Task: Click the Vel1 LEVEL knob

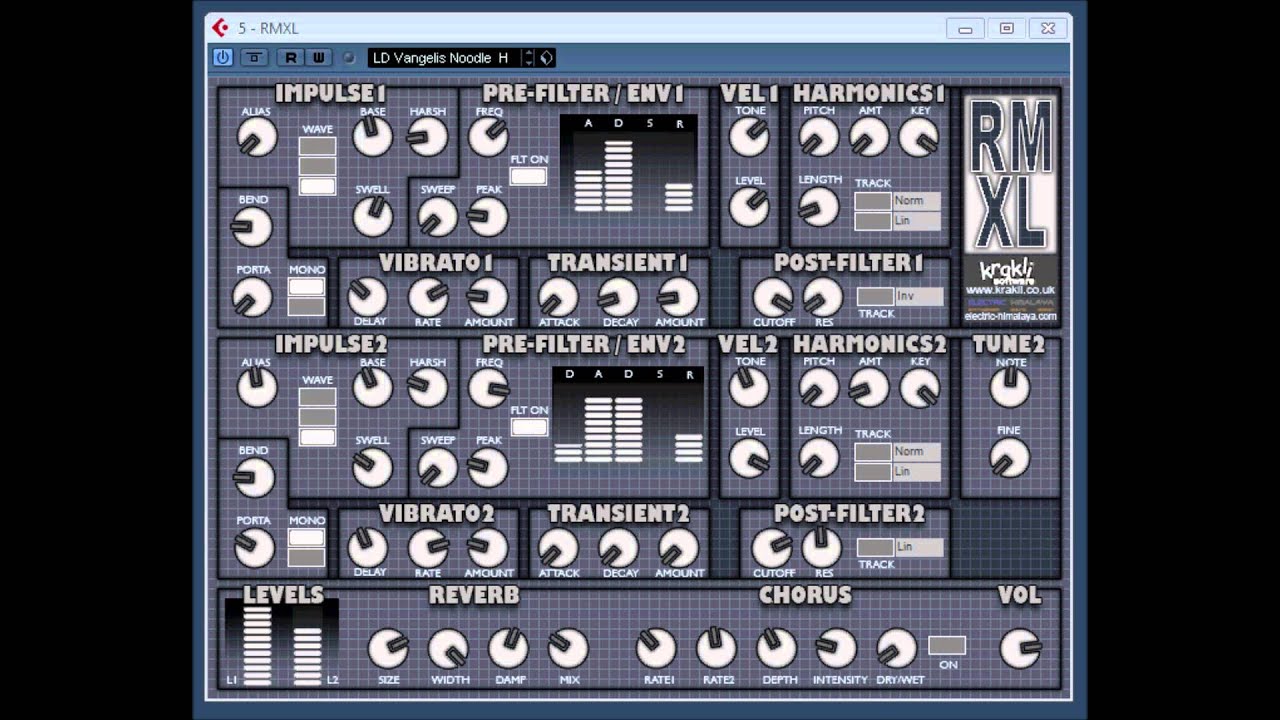Action: tap(749, 206)
